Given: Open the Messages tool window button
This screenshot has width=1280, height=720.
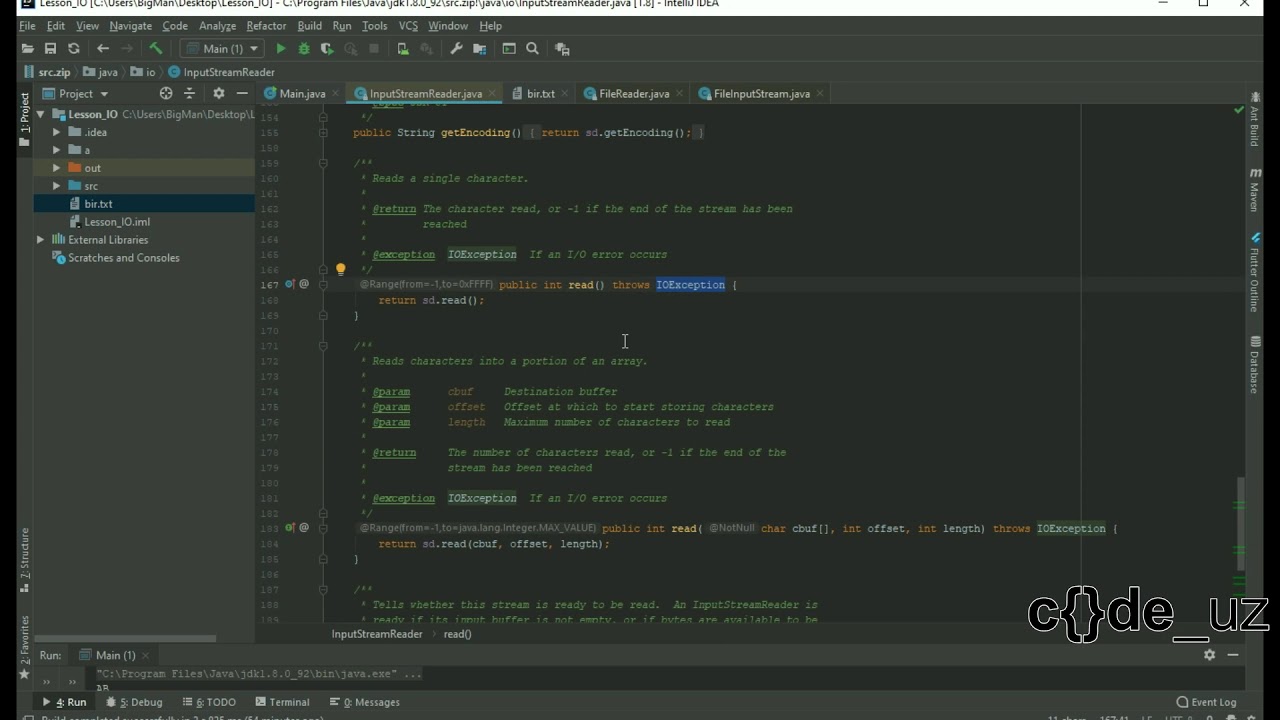Looking at the screenshot, I should click(x=364, y=702).
